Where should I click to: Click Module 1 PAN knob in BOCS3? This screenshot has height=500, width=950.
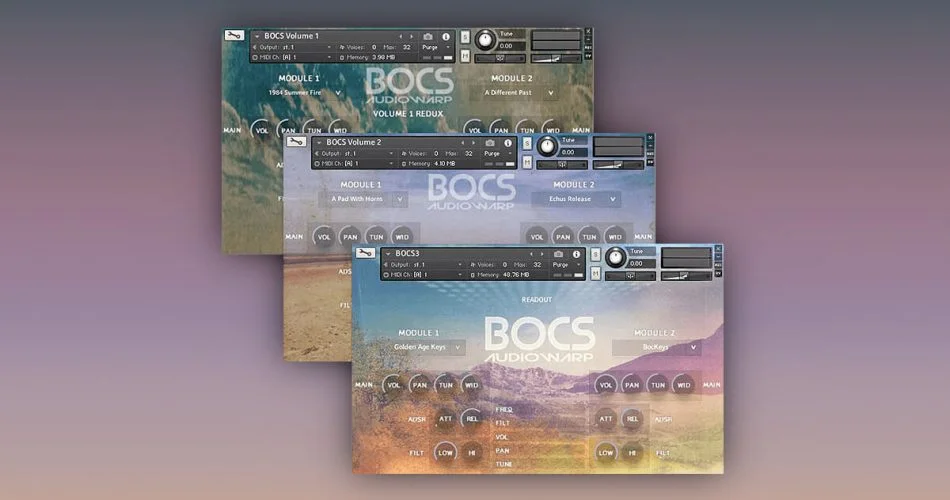point(420,385)
